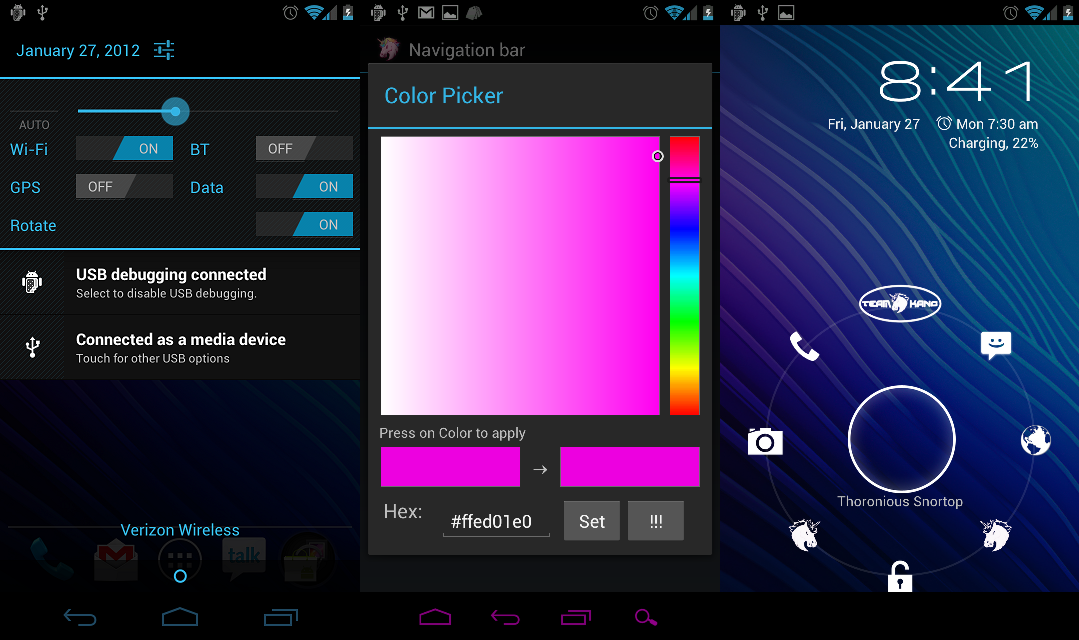Toggle the Wi-Fi switch
This screenshot has height=640, width=1079.
(125, 149)
